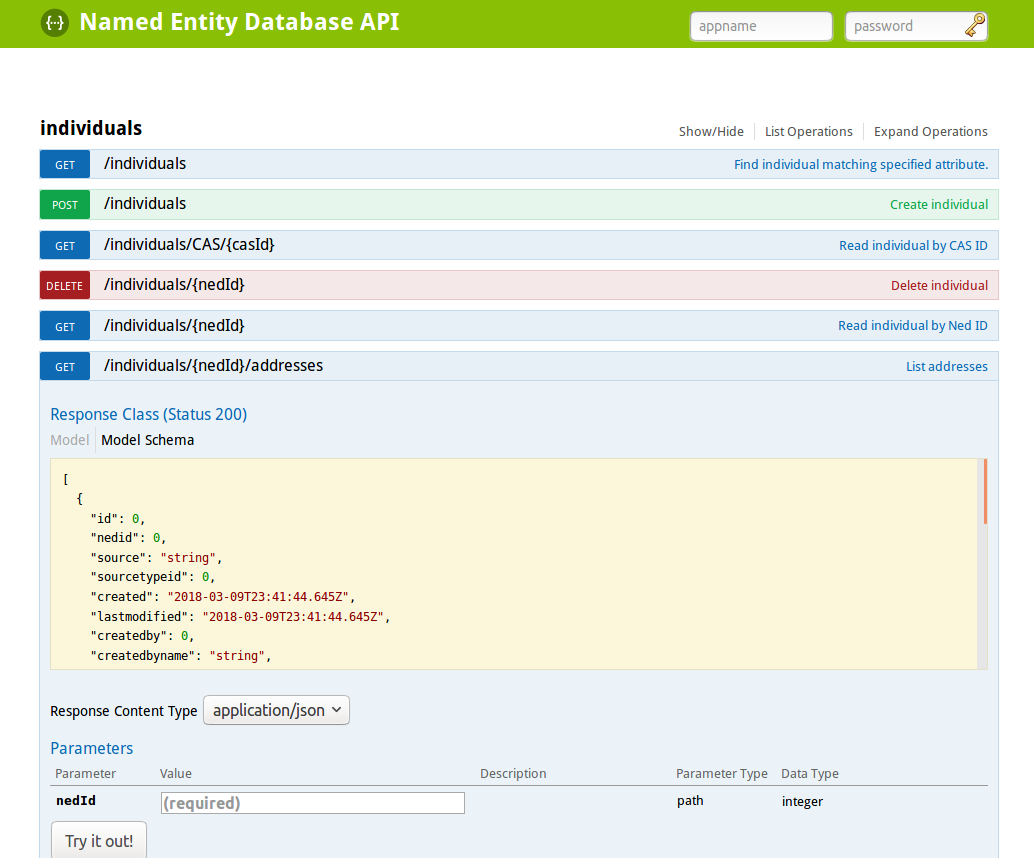This screenshot has height=858, width=1034.
Task: Click the Swagger logo icon in header
Action: (55, 23)
